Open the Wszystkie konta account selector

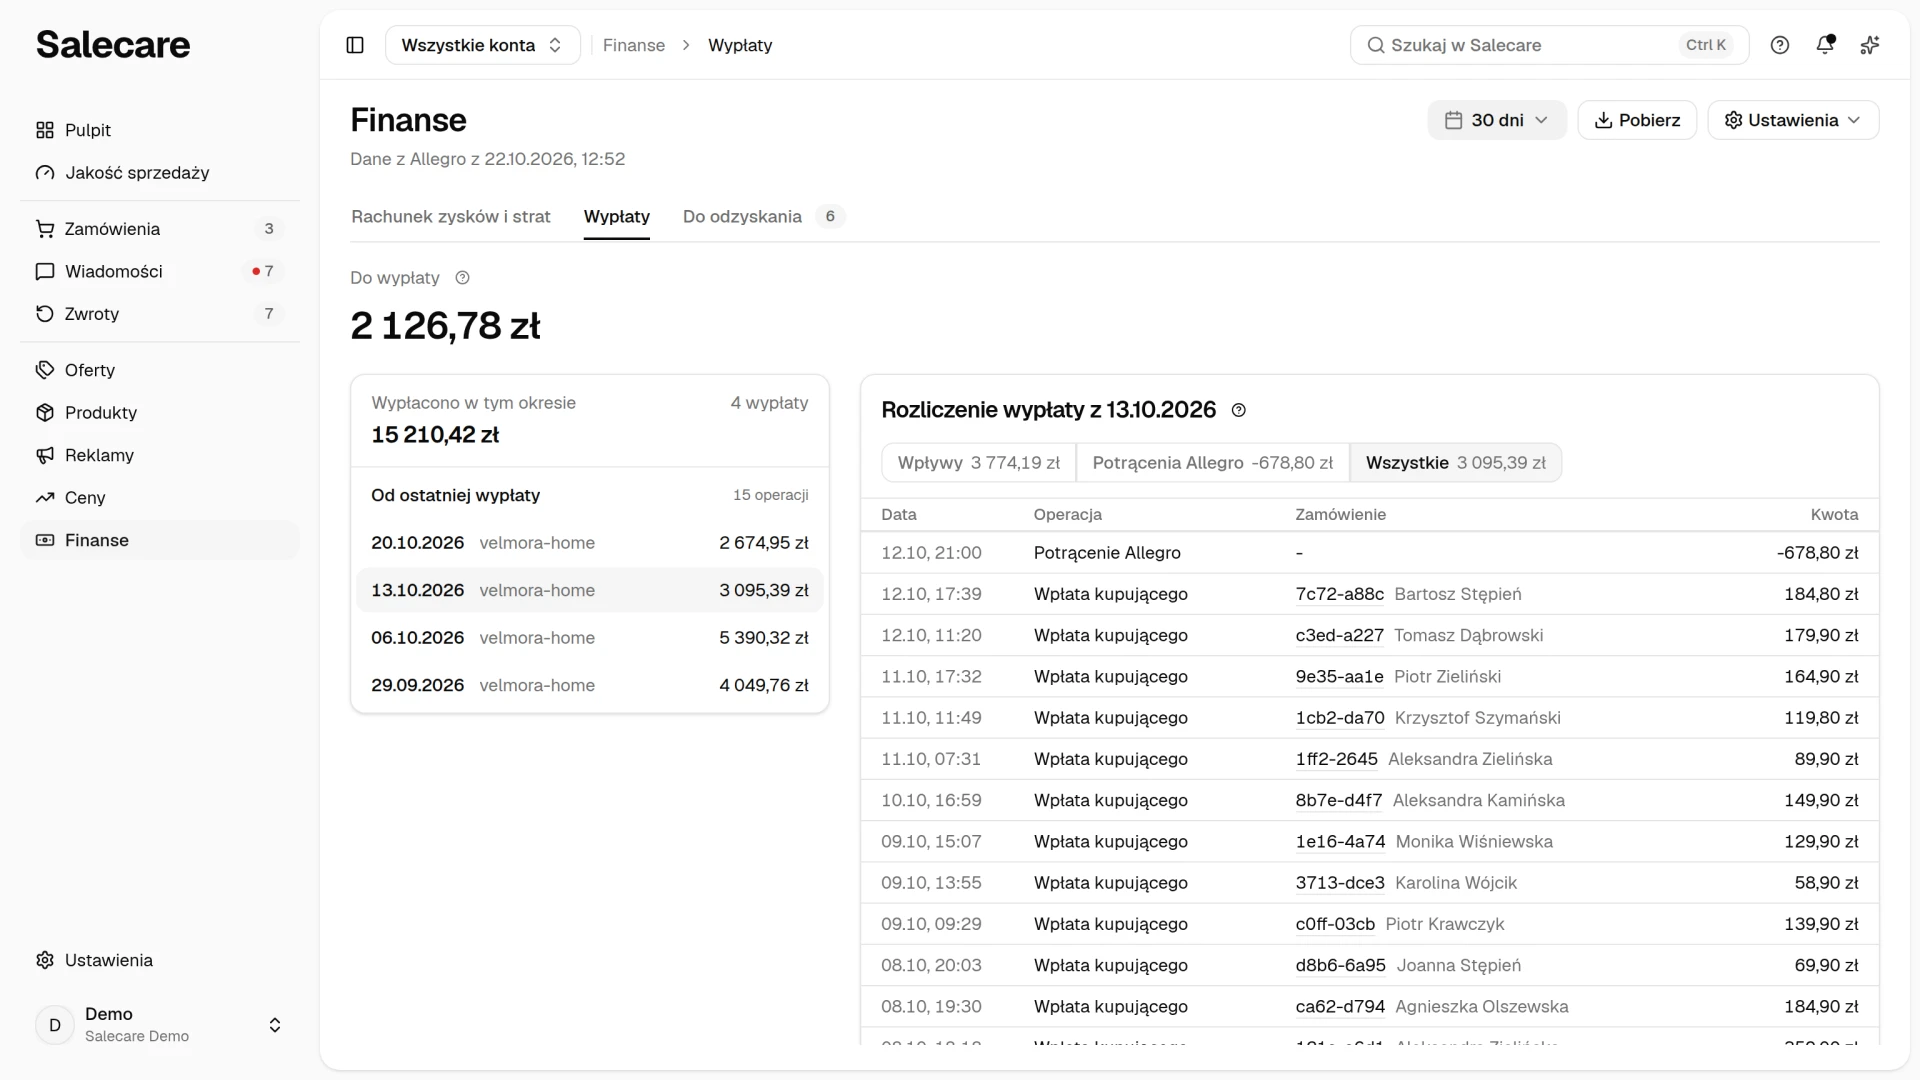click(483, 45)
